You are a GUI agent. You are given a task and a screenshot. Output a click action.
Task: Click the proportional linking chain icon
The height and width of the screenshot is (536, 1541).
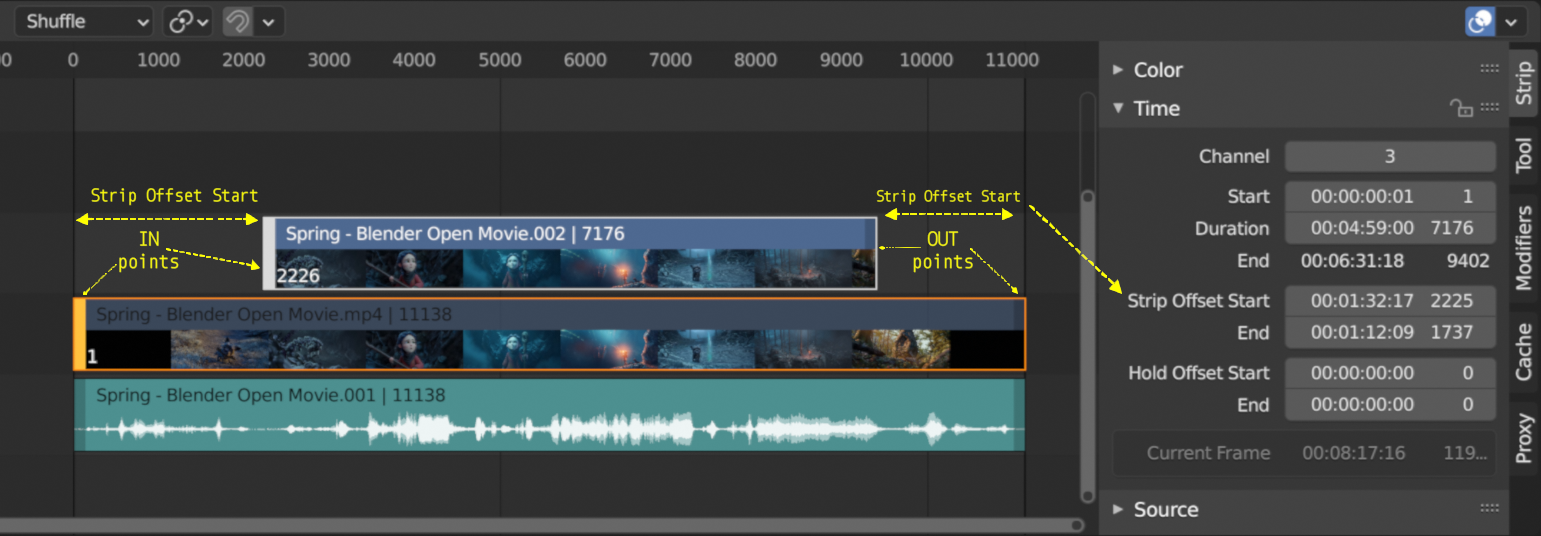187,21
